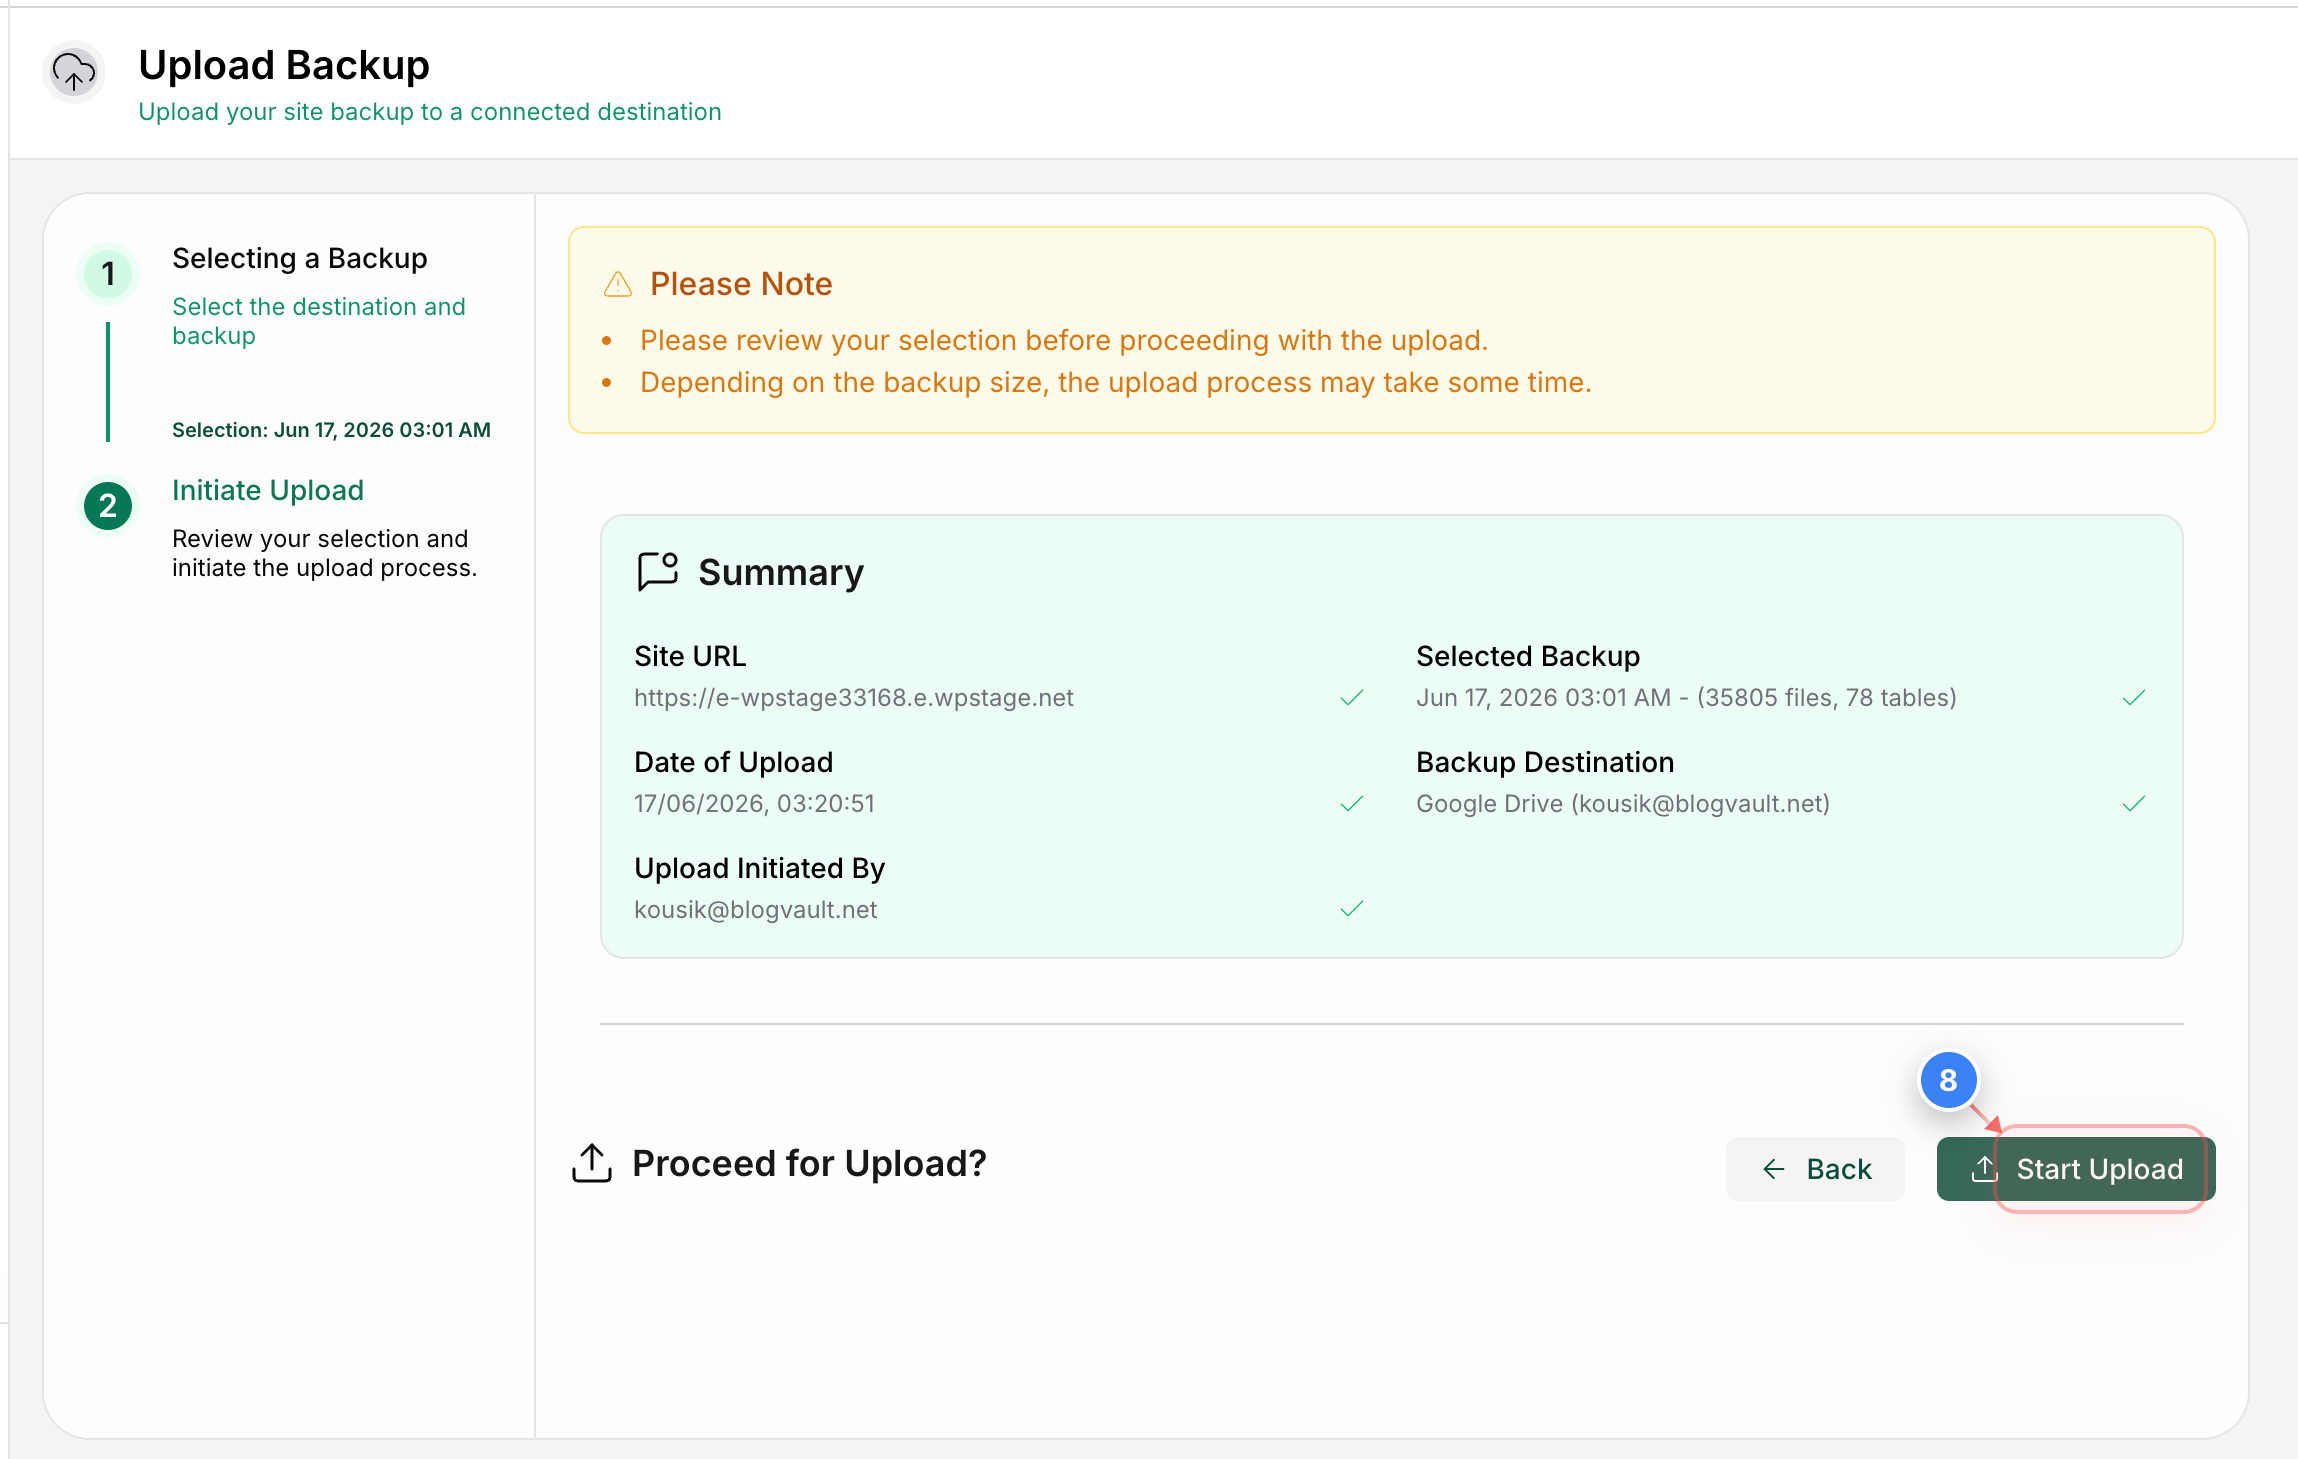The width and height of the screenshot is (2298, 1459).
Task: Click the checkmark next to Selected Backup
Action: coord(2134,698)
